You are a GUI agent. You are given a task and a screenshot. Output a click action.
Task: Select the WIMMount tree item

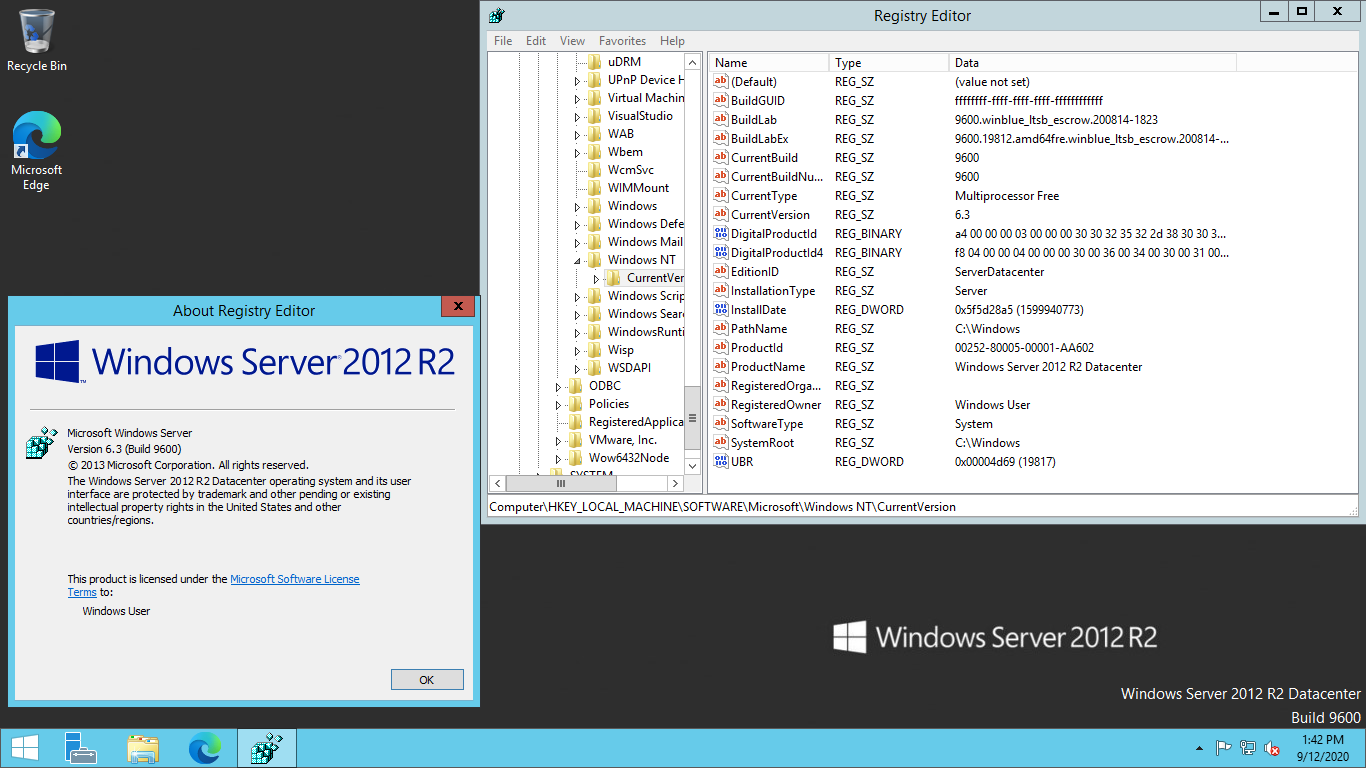(x=638, y=188)
